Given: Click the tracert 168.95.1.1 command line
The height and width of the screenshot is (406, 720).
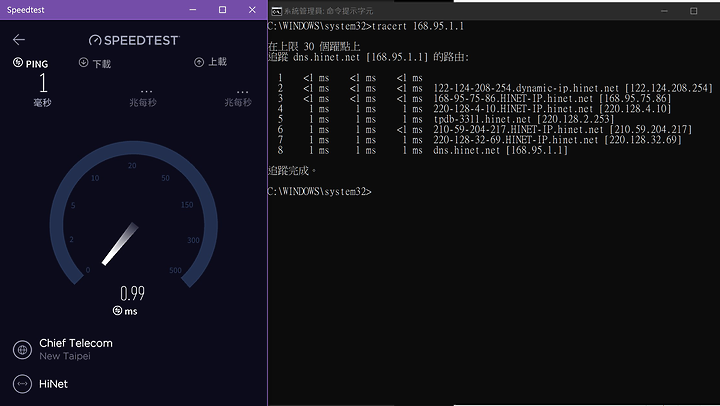Looking at the screenshot, I should click(366, 26).
